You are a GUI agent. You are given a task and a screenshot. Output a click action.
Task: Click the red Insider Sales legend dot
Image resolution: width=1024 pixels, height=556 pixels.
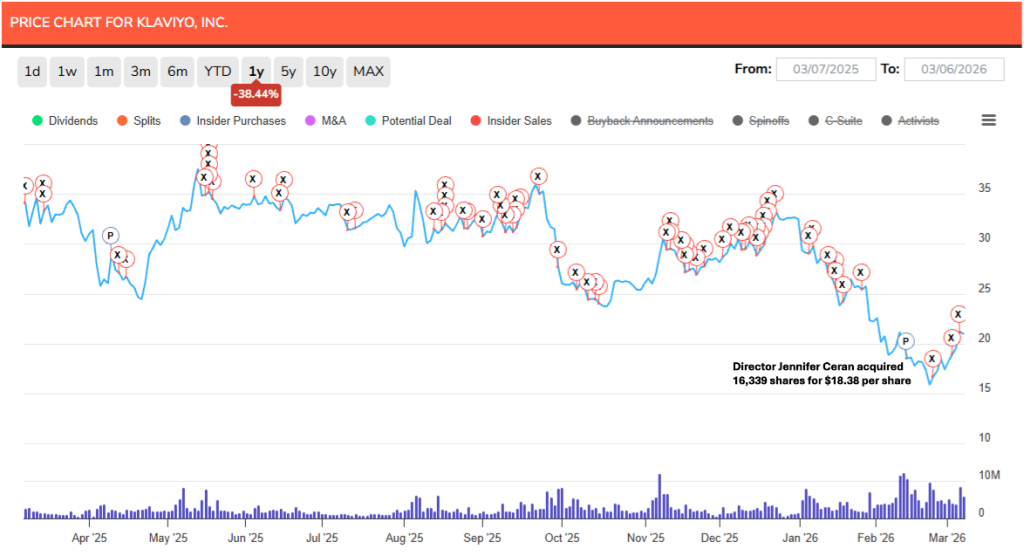[x=475, y=121]
